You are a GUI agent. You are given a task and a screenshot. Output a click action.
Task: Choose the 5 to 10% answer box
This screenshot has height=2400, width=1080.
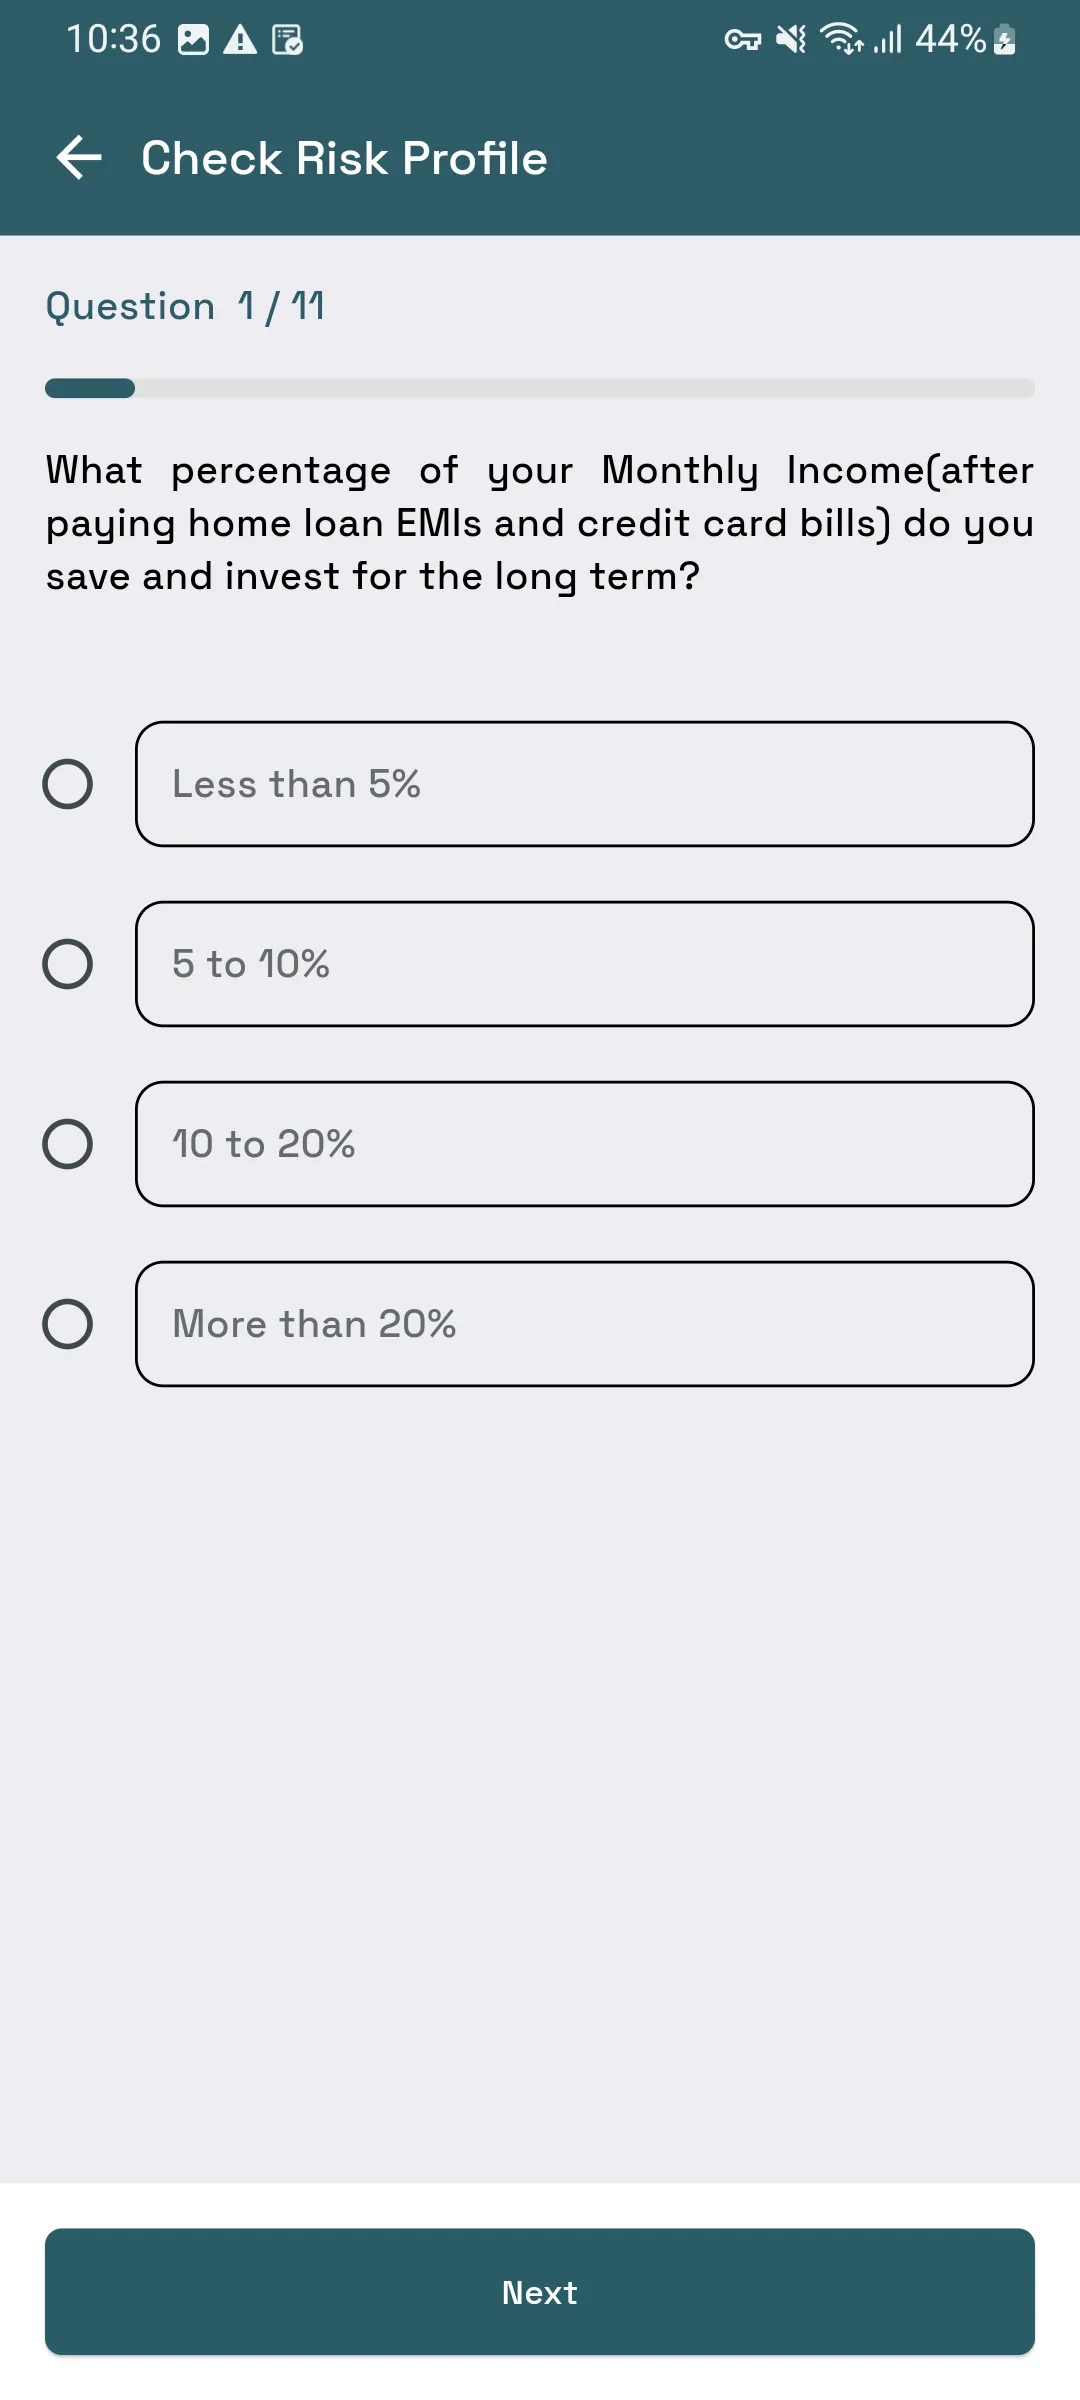click(585, 964)
